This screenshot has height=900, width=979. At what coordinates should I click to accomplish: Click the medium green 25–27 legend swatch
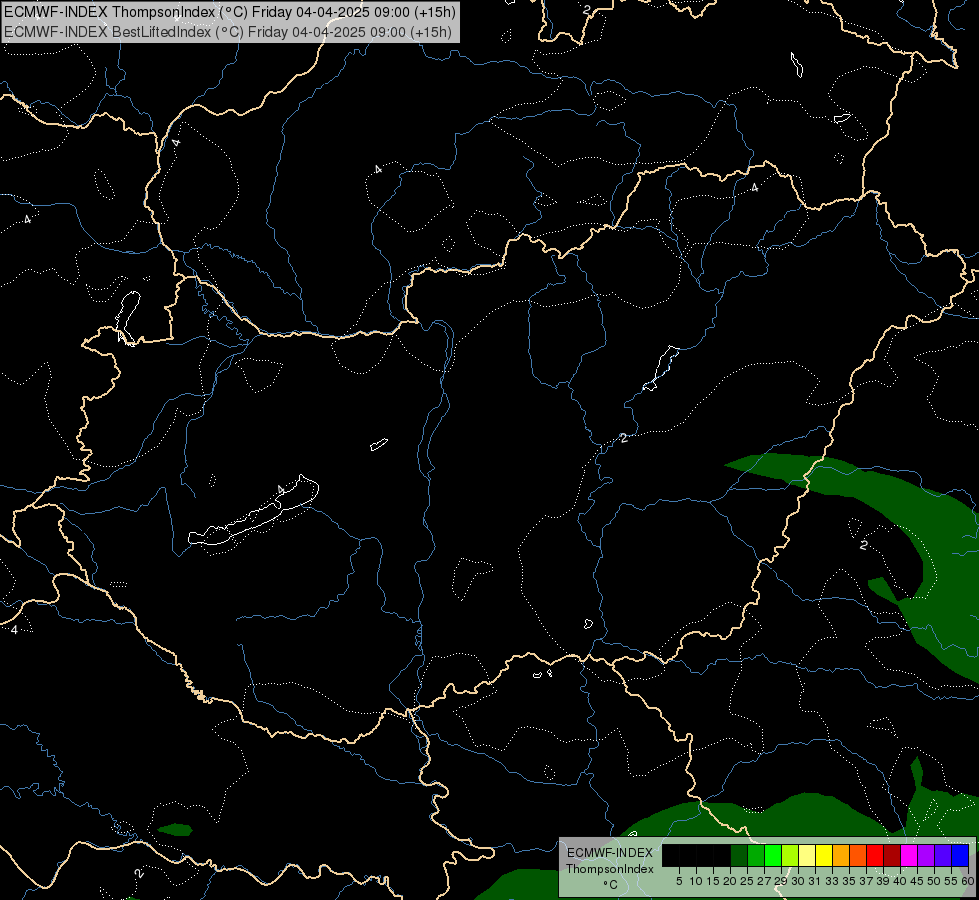(x=756, y=855)
